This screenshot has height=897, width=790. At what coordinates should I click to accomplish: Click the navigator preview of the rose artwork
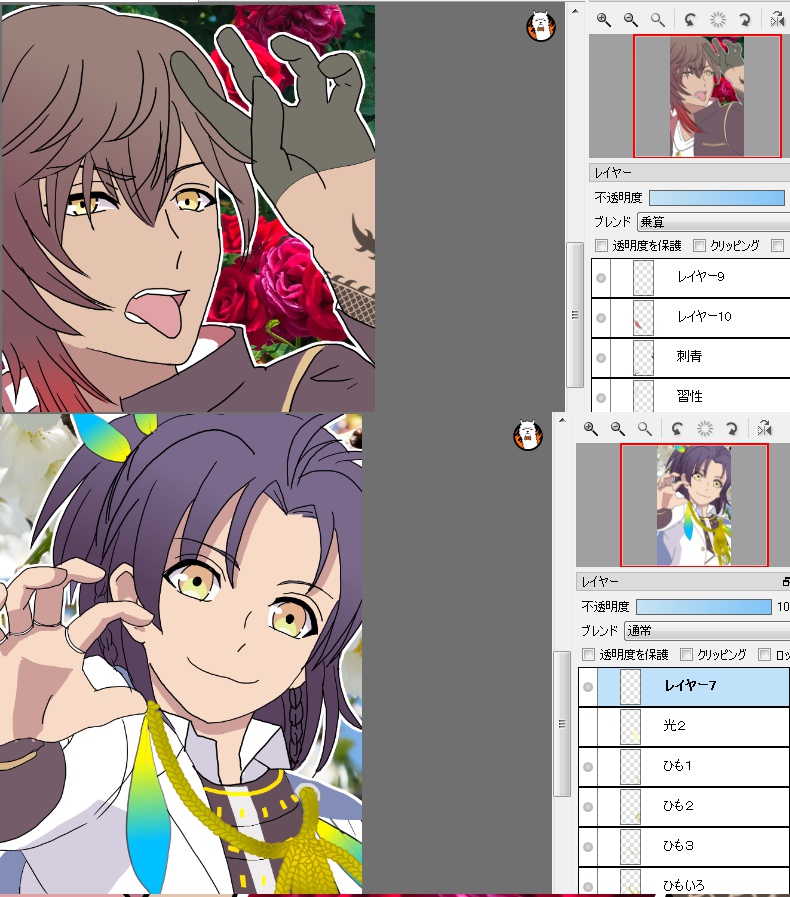tap(707, 96)
